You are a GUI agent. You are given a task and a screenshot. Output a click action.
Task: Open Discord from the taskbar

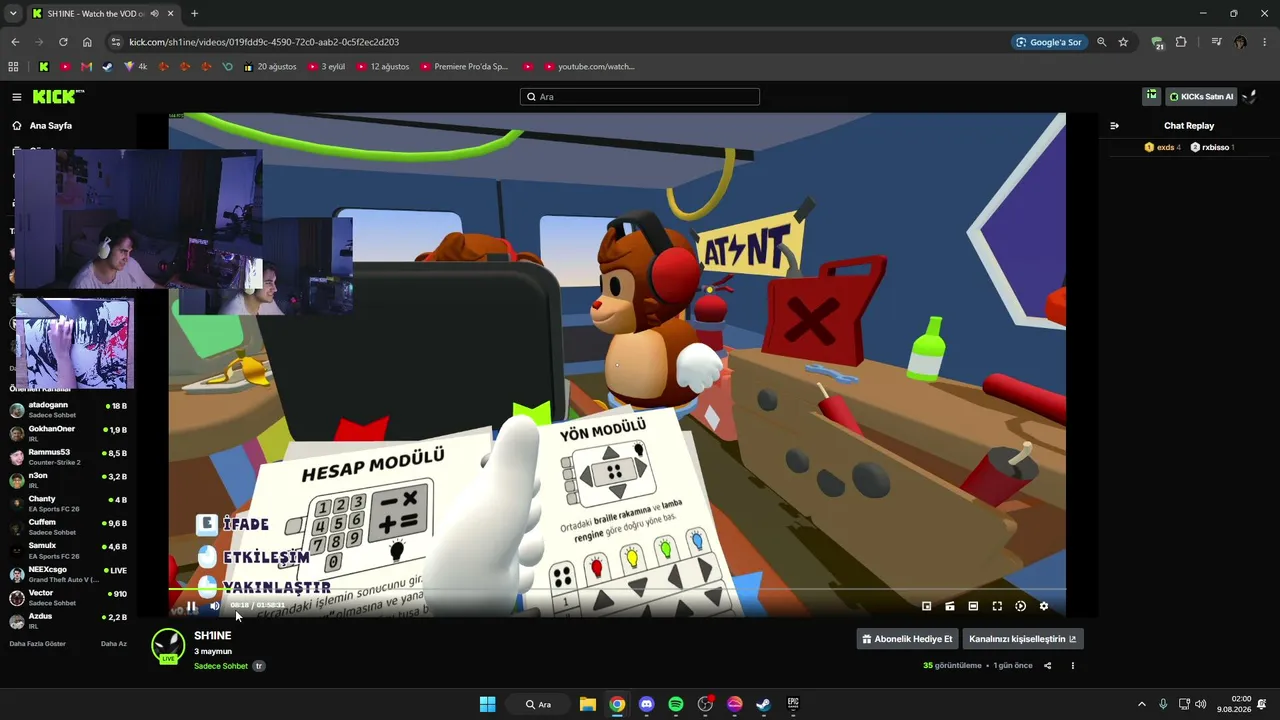(x=647, y=704)
